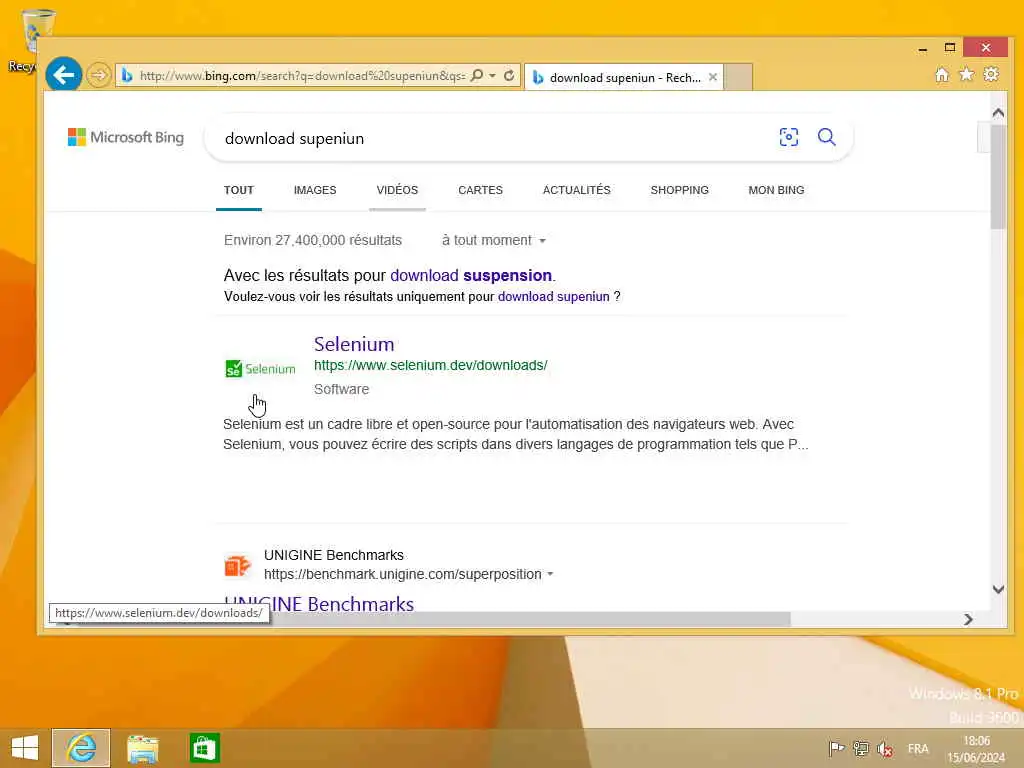Open the Windows Store taskbar icon
This screenshot has height=768, width=1024.
(204, 748)
